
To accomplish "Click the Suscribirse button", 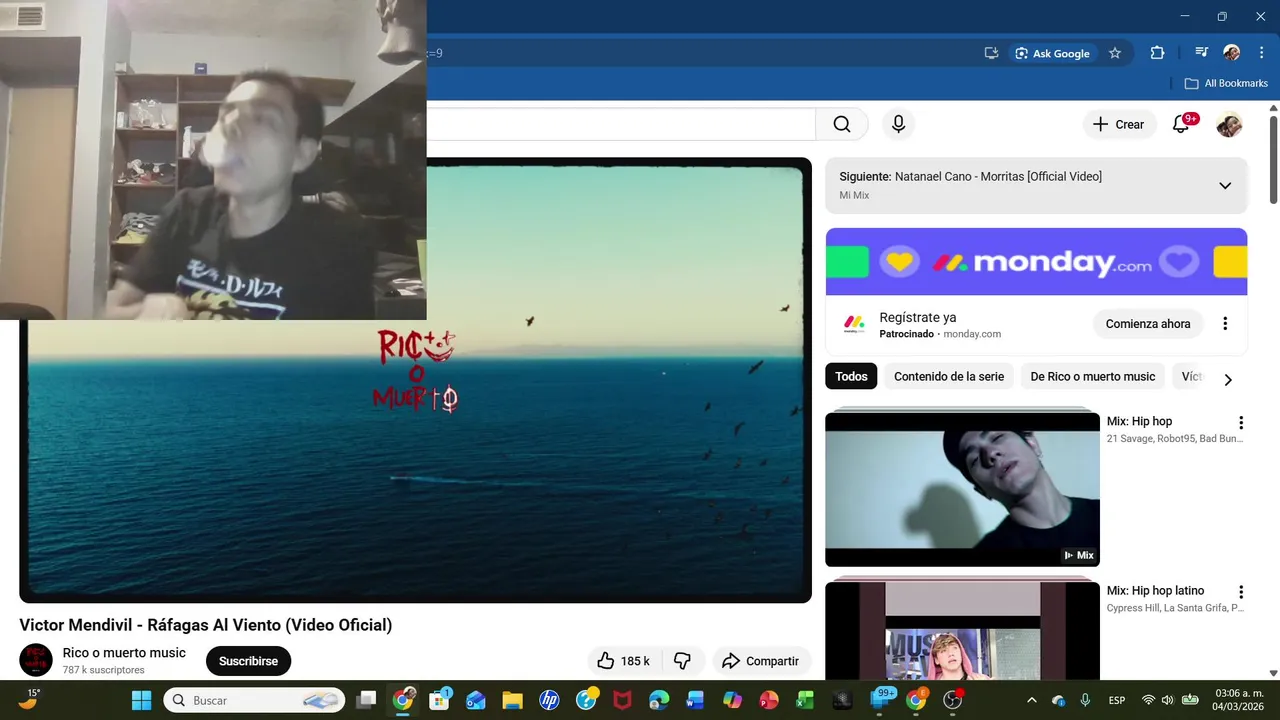I will pos(248,661).
